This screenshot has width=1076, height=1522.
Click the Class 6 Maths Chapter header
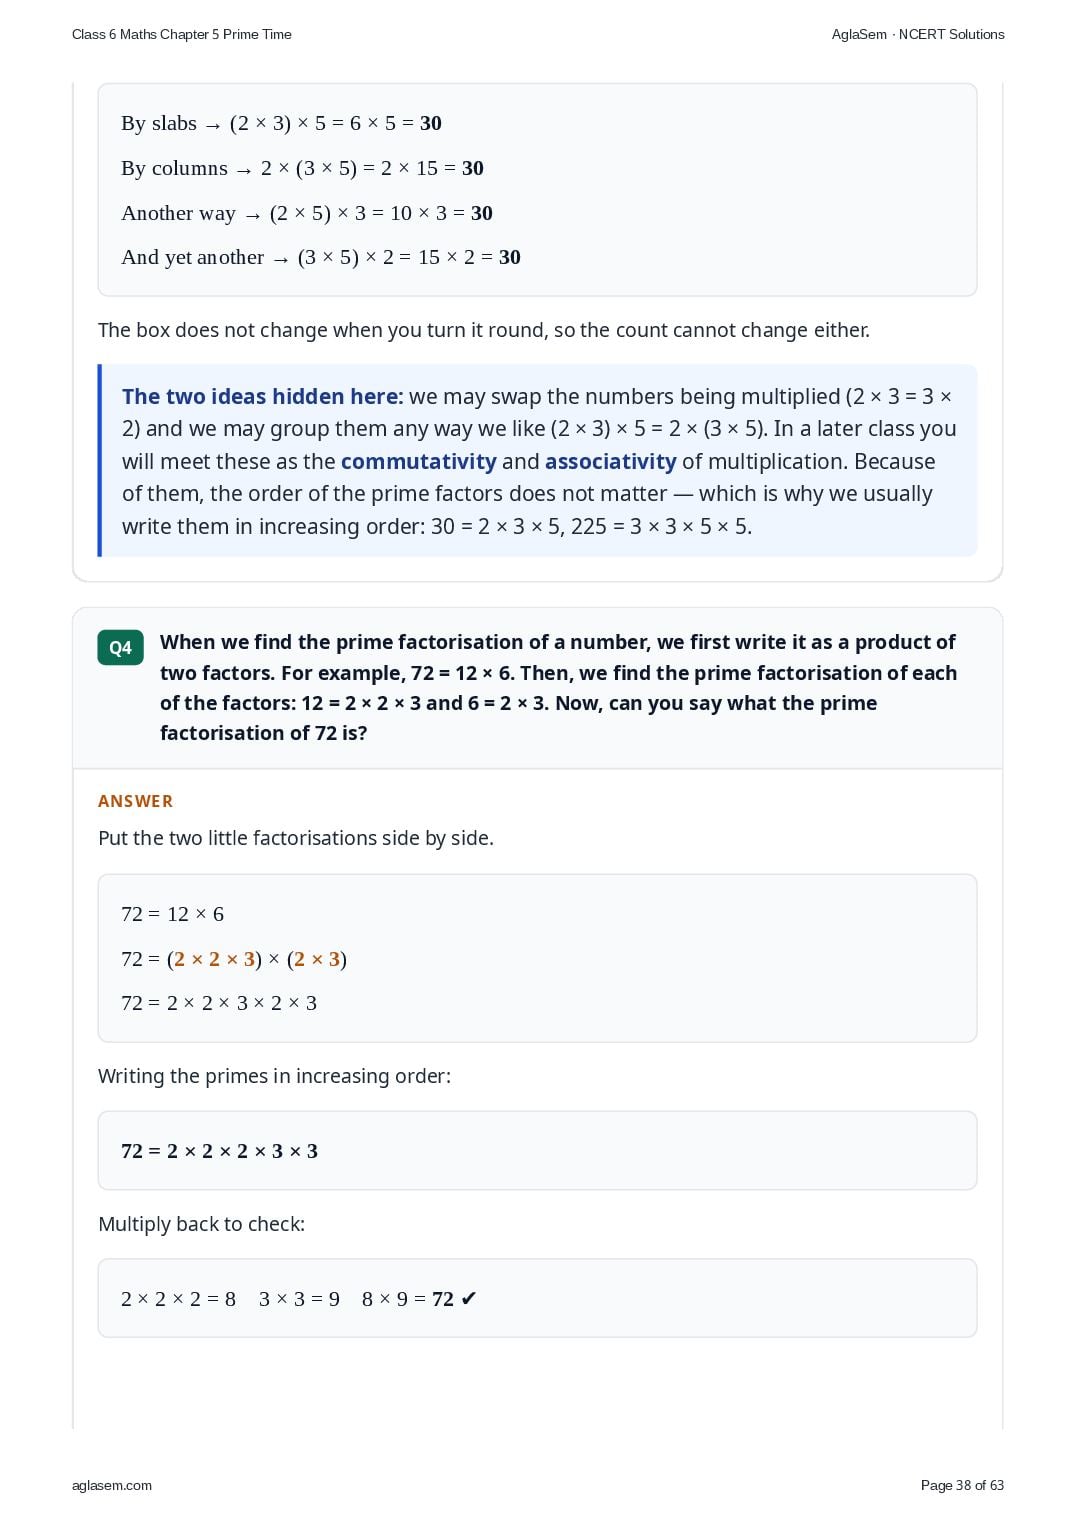click(182, 34)
